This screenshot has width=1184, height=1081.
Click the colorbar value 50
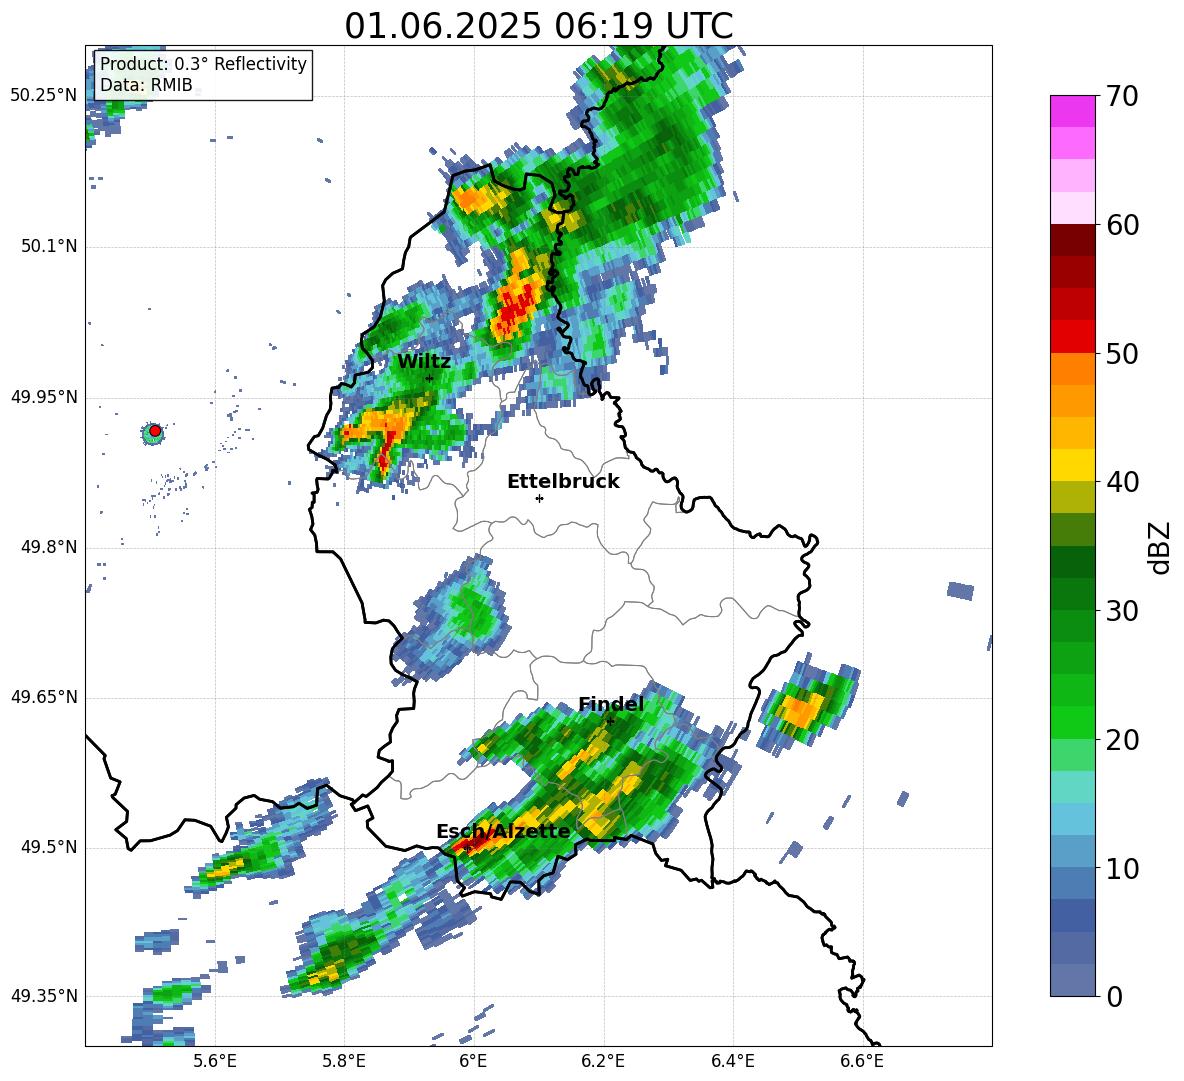1122,353
